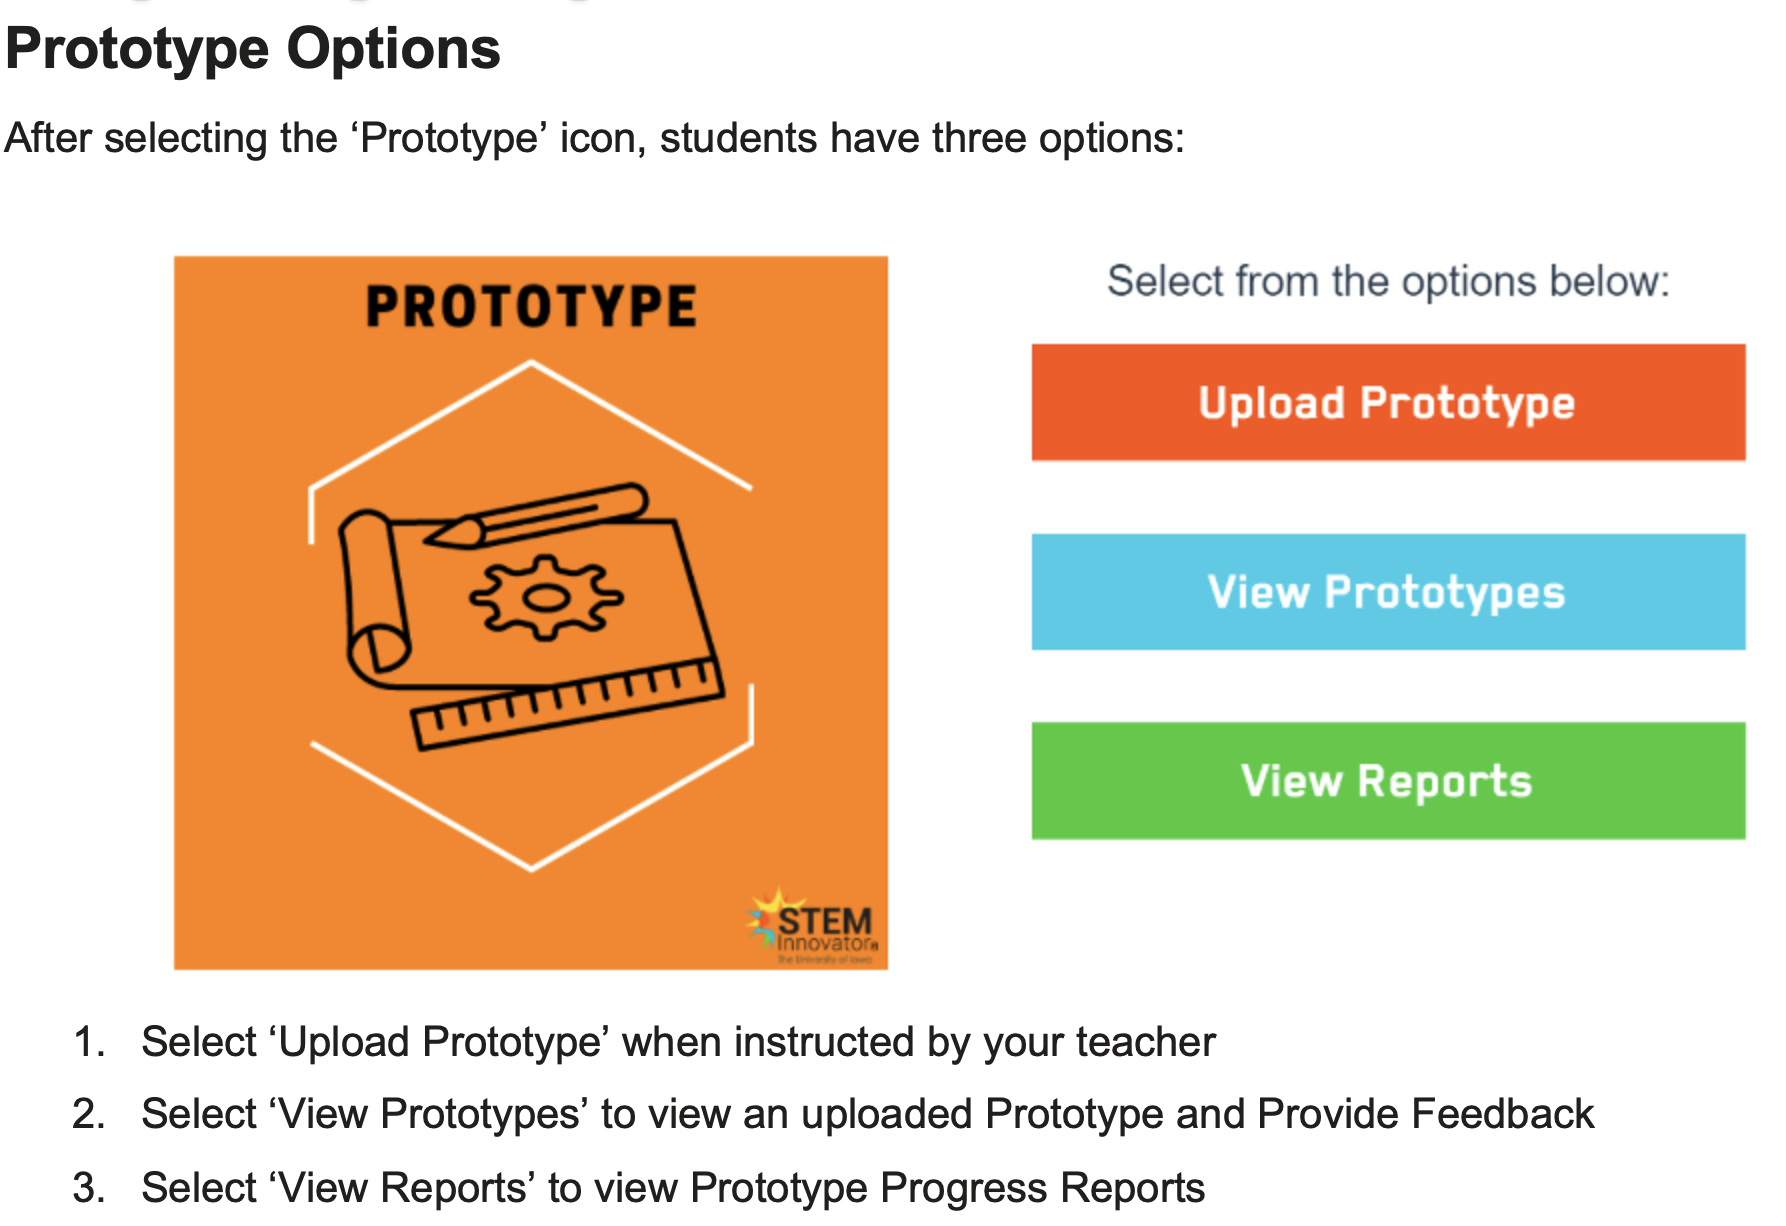1786x1226 pixels.
Task: Click the top peak of the white hexagon
Action: pyautogui.click(x=531, y=366)
